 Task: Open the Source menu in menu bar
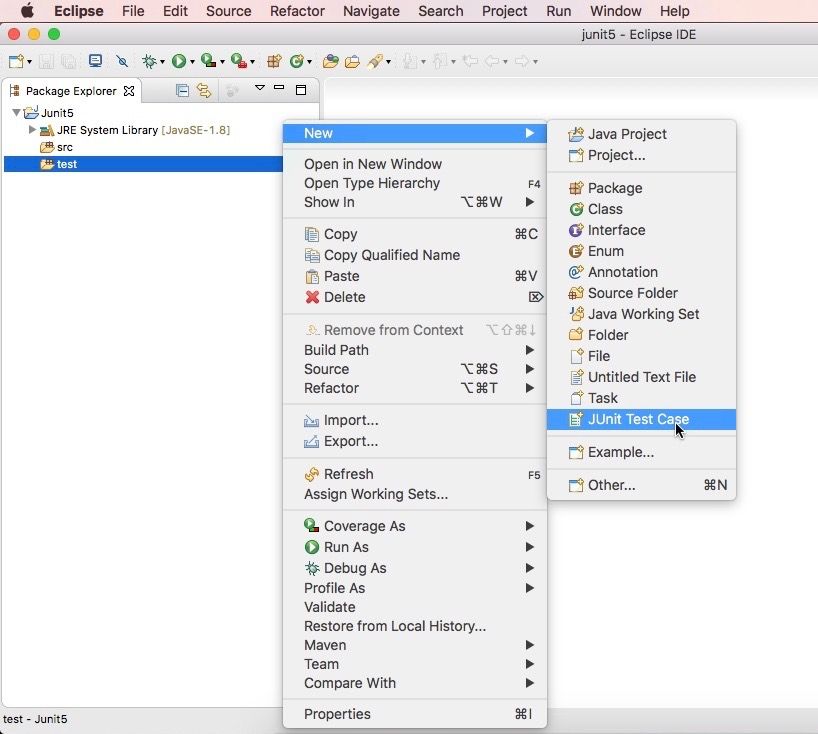click(x=228, y=11)
